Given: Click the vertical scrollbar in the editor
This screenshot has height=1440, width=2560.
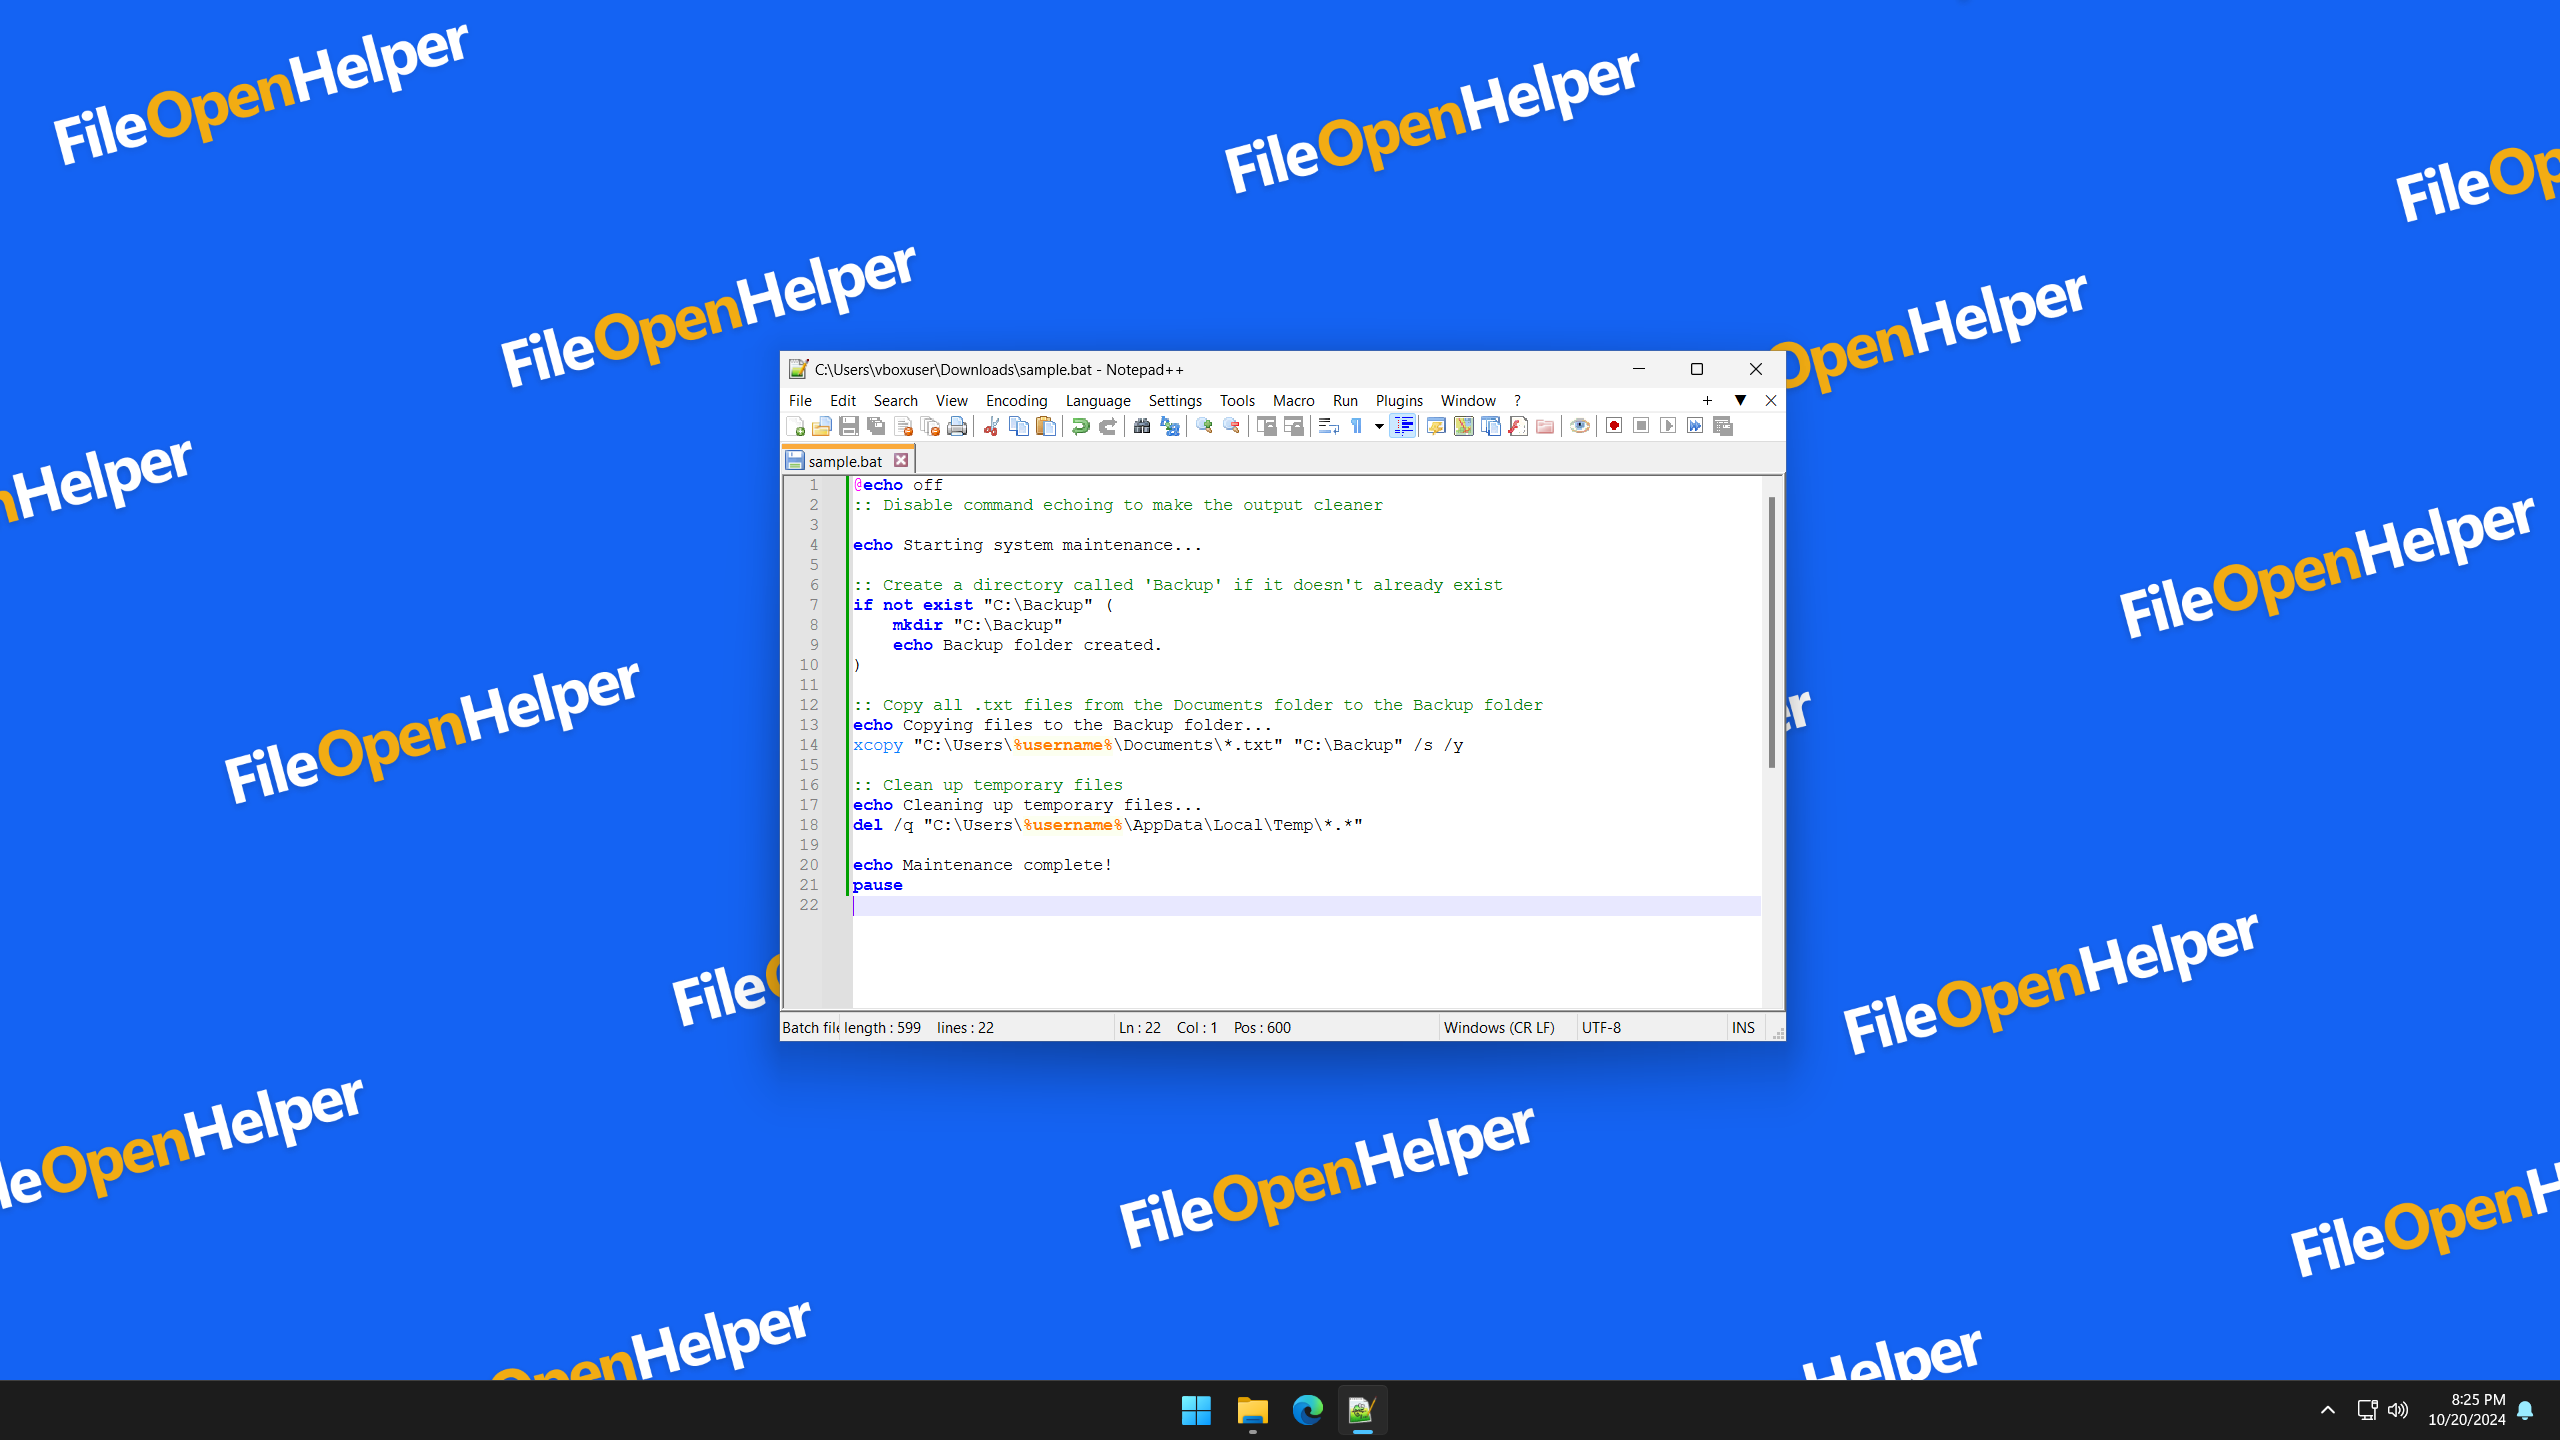Looking at the screenshot, I should pos(1771,632).
